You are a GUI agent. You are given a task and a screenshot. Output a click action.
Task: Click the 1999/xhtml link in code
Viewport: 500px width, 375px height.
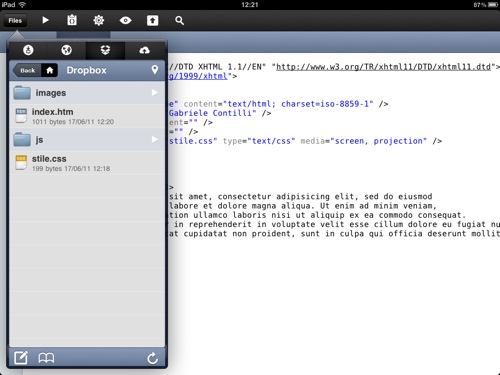pos(198,76)
